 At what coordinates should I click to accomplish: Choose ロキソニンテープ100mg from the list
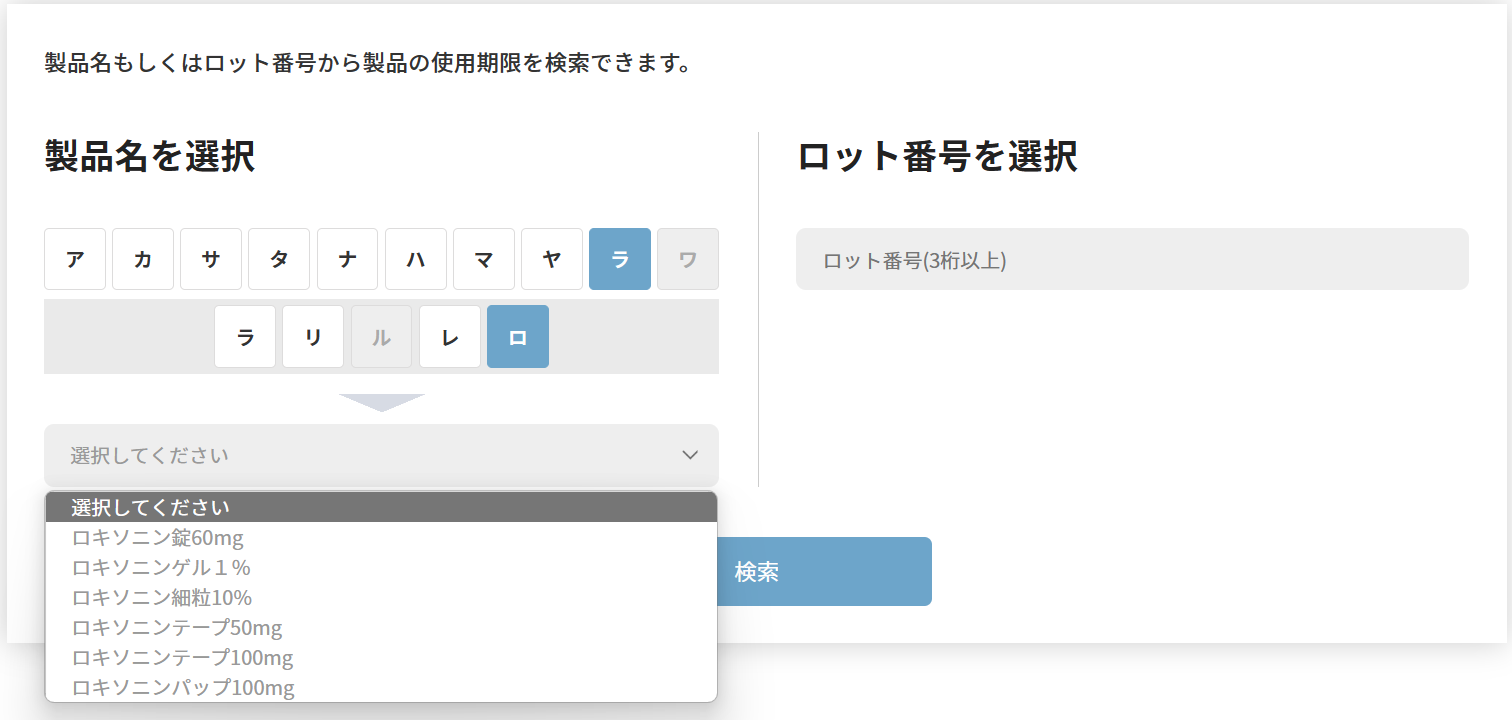click(x=381, y=658)
